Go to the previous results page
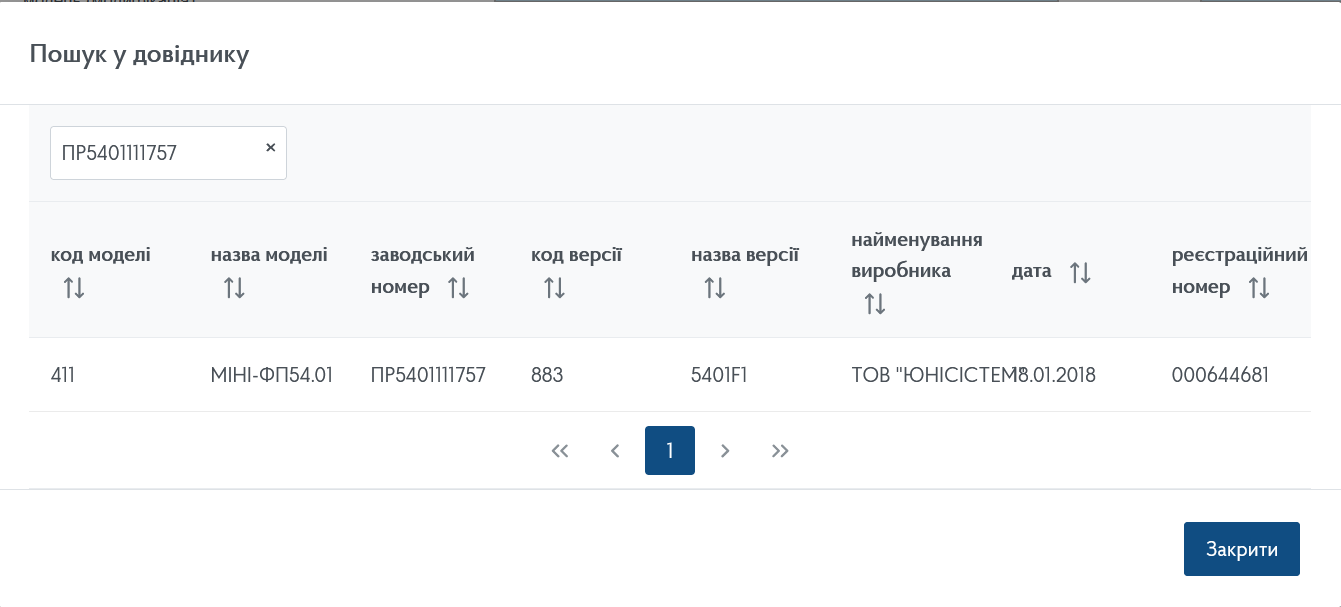Screen dimensions: 1341x607 pyautogui.click(x=615, y=451)
